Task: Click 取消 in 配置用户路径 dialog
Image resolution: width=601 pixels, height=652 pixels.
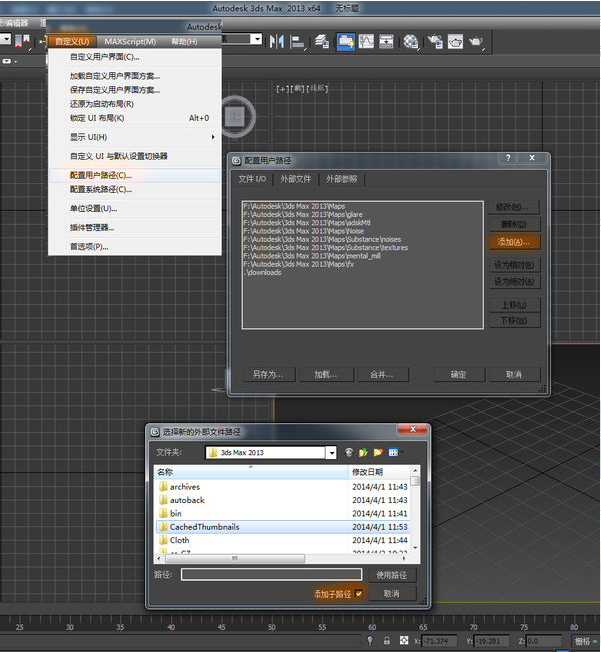Action: [x=514, y=375]
